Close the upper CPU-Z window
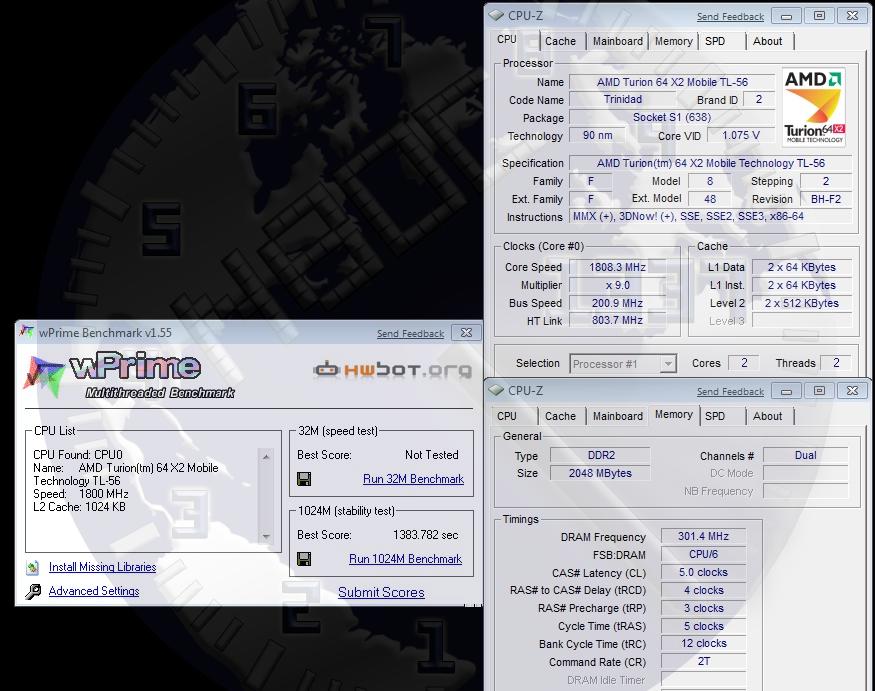This screenshot has width=875, height=691. point(852,16)
